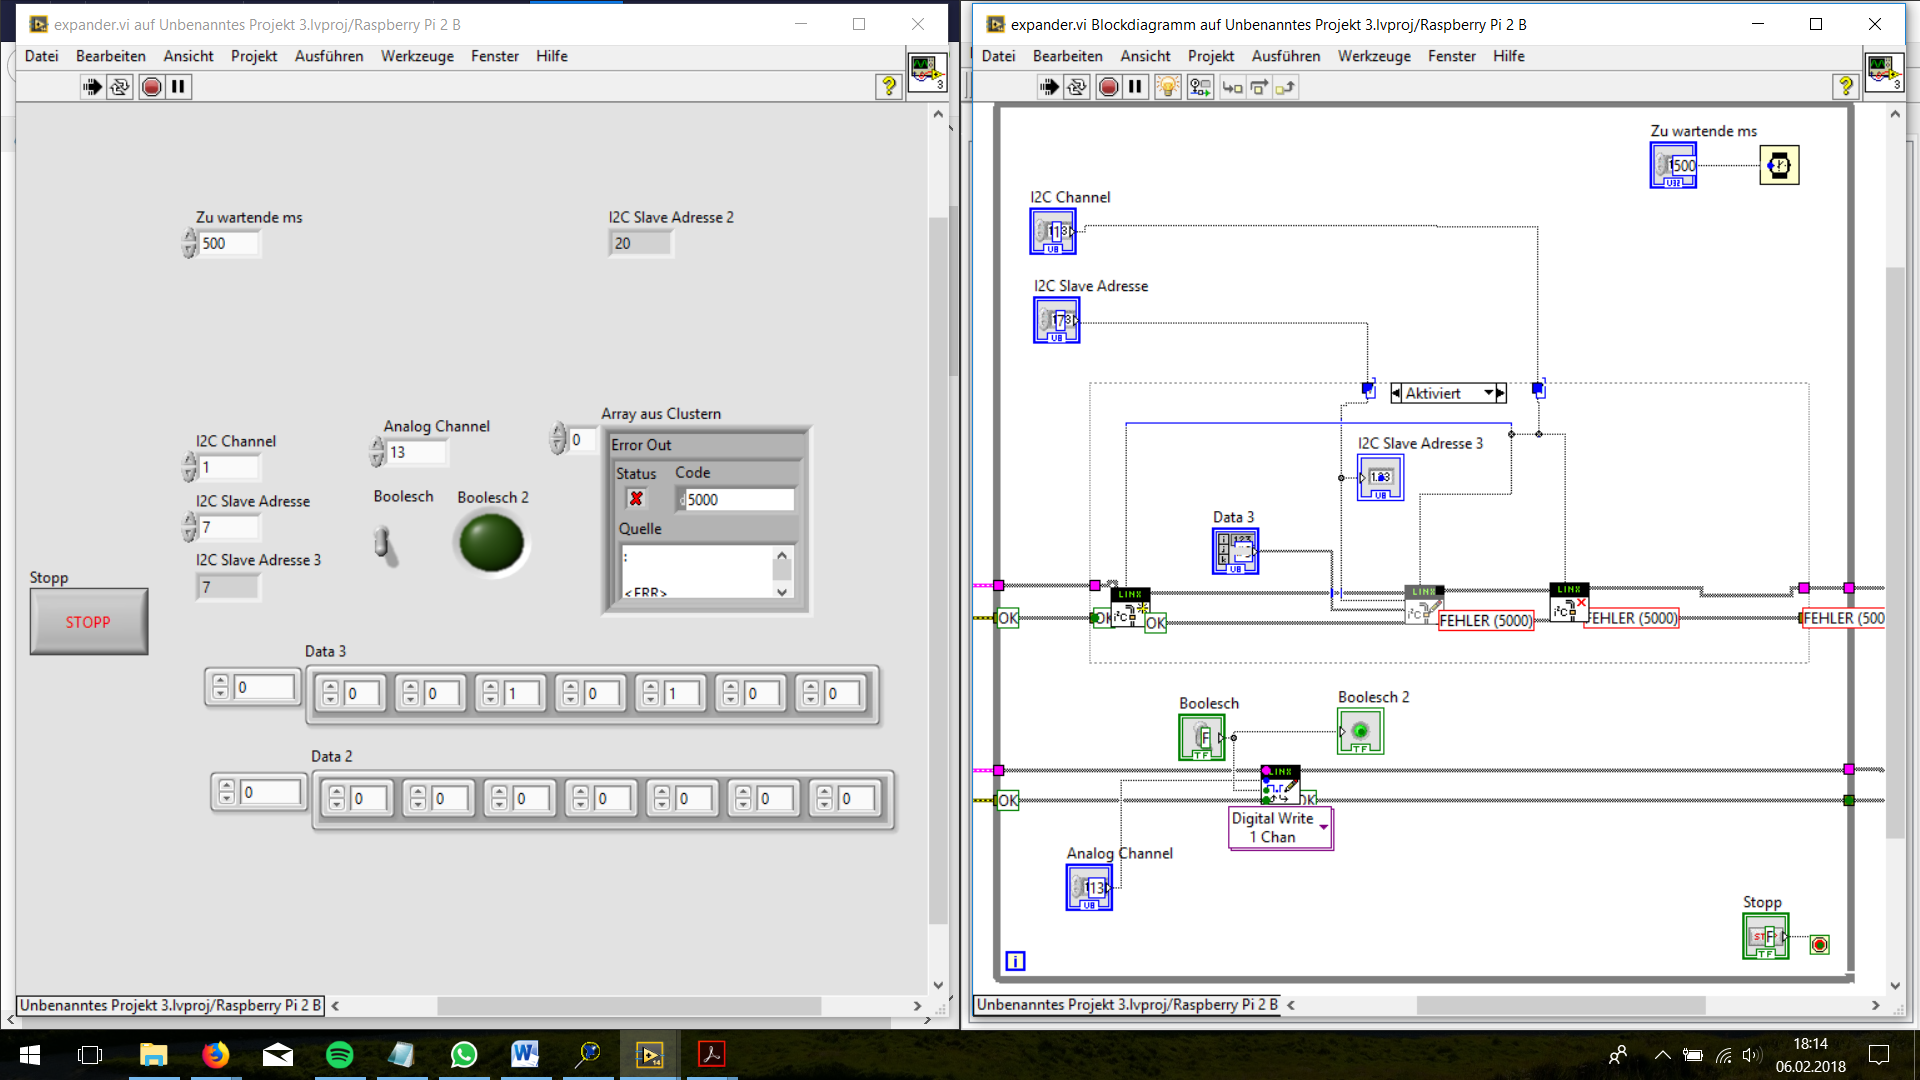Click Highlight Execution lightbulb icon
Screen dimensions: 1920x1080
point(1167,87)
